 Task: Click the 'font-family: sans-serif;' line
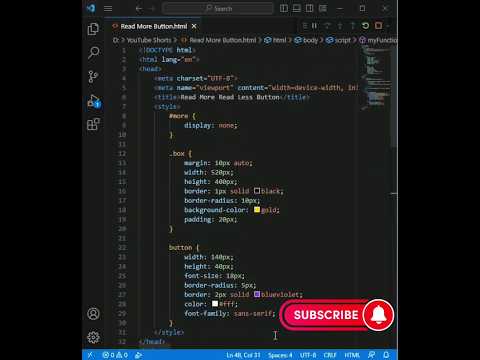(230, 314)
